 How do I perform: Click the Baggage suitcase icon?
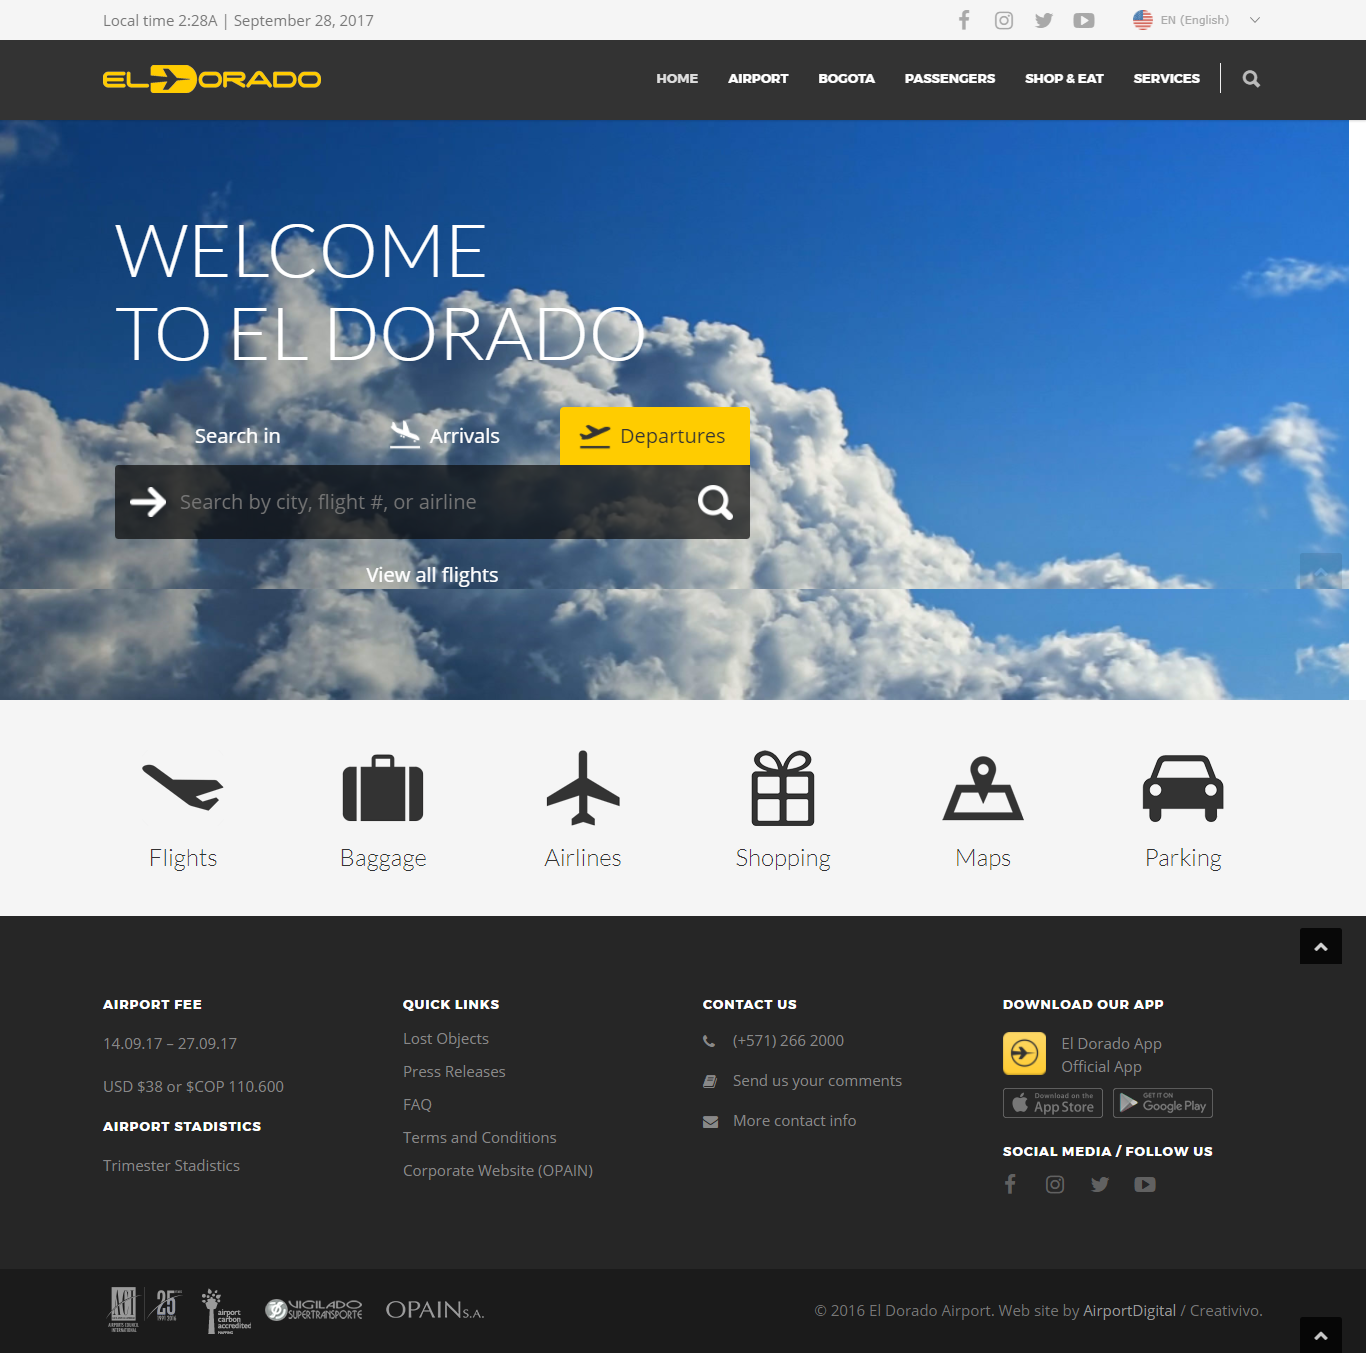[x=383, y=788]
